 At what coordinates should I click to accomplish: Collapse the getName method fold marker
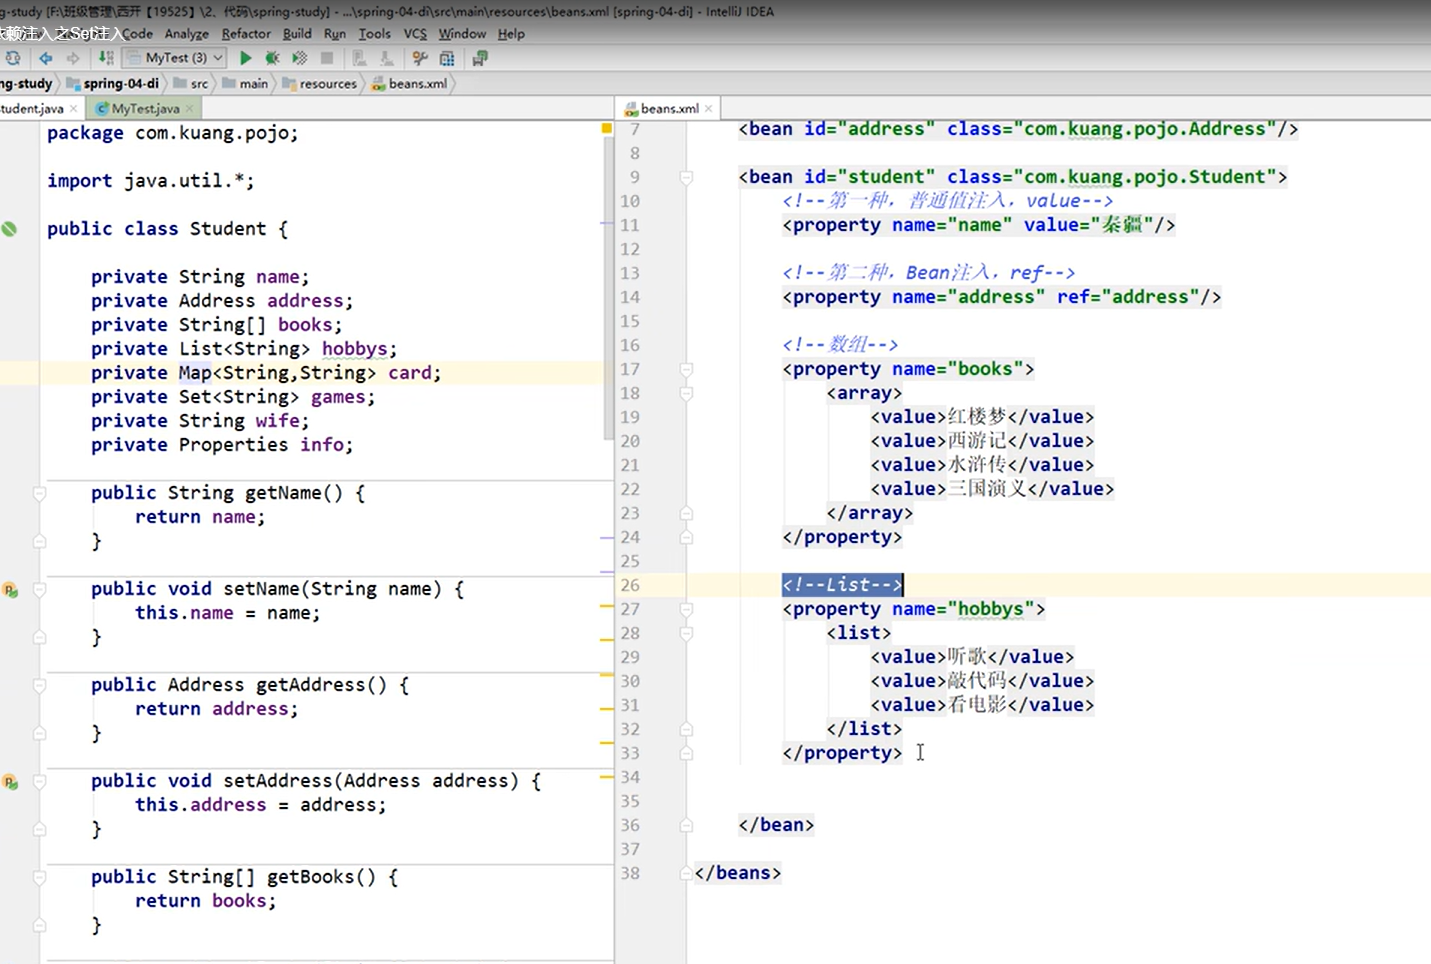pyautogui.click(x=39, y=493)
